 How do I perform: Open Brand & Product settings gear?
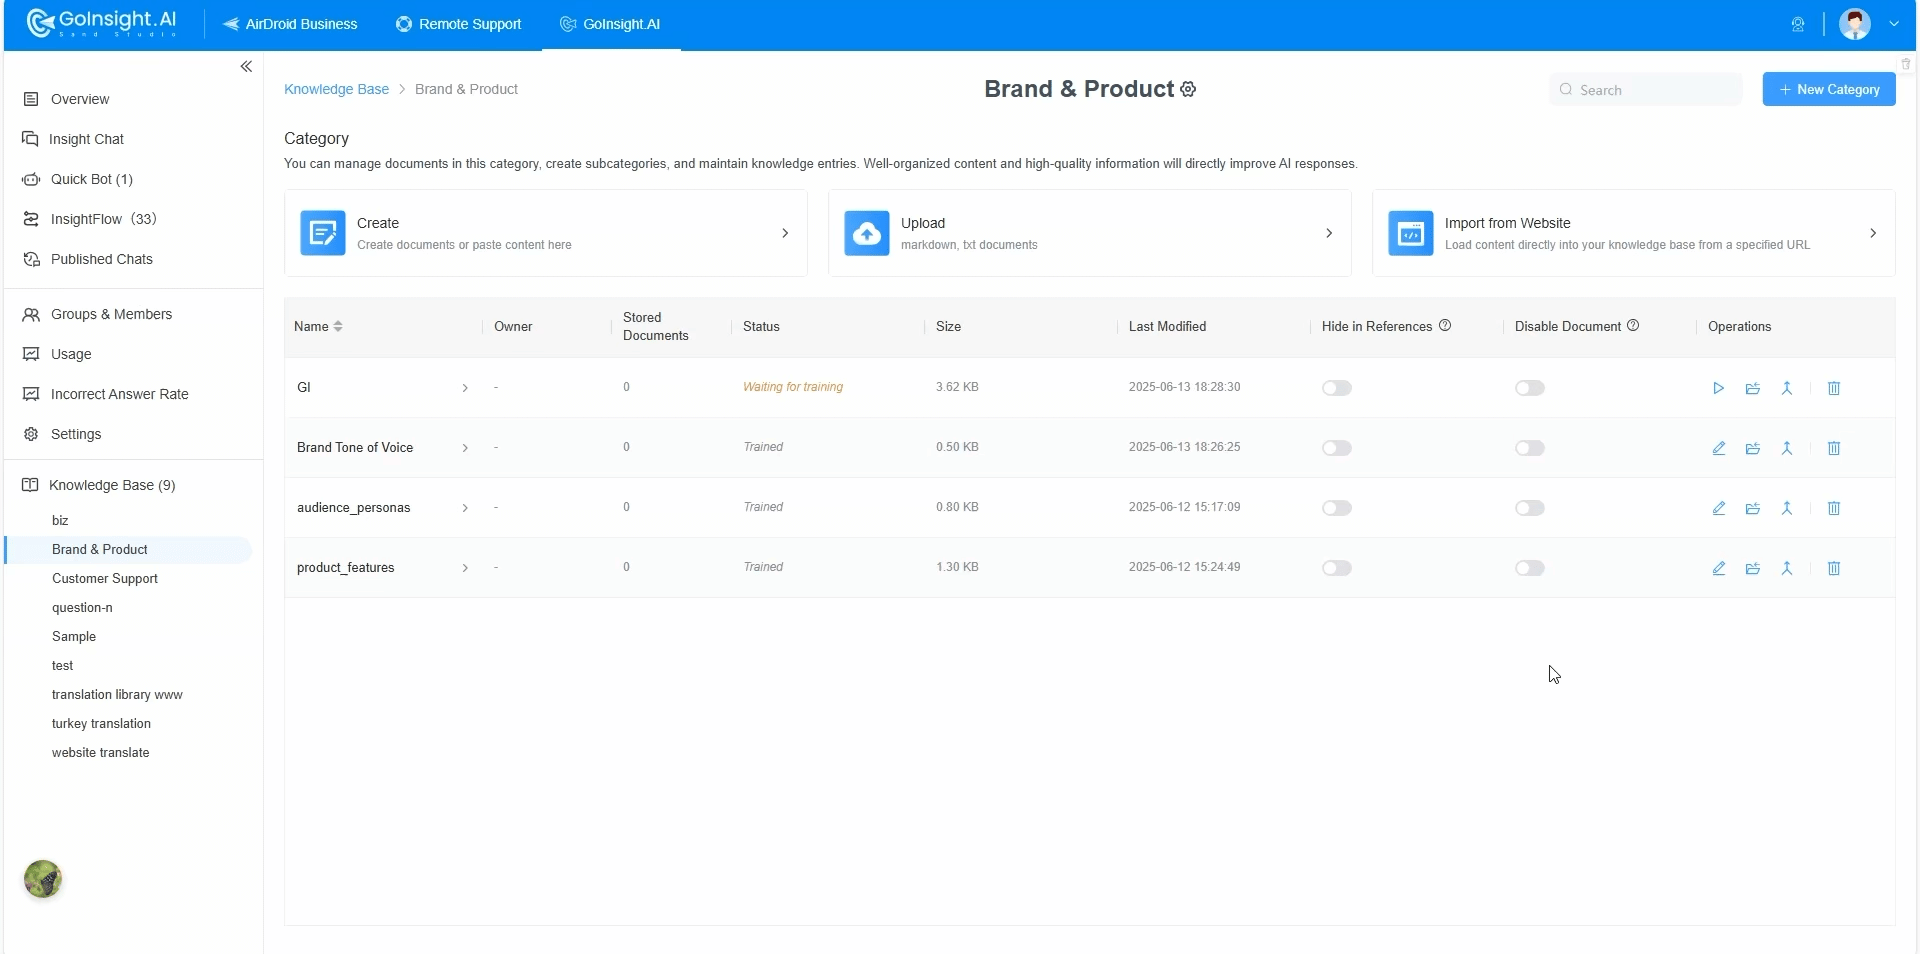tap(1188, 89)
